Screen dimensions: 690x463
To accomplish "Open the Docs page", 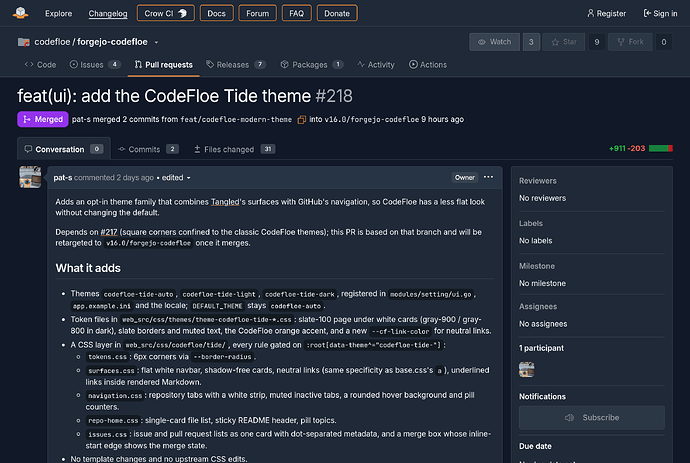I will click(x=217, y=13).
